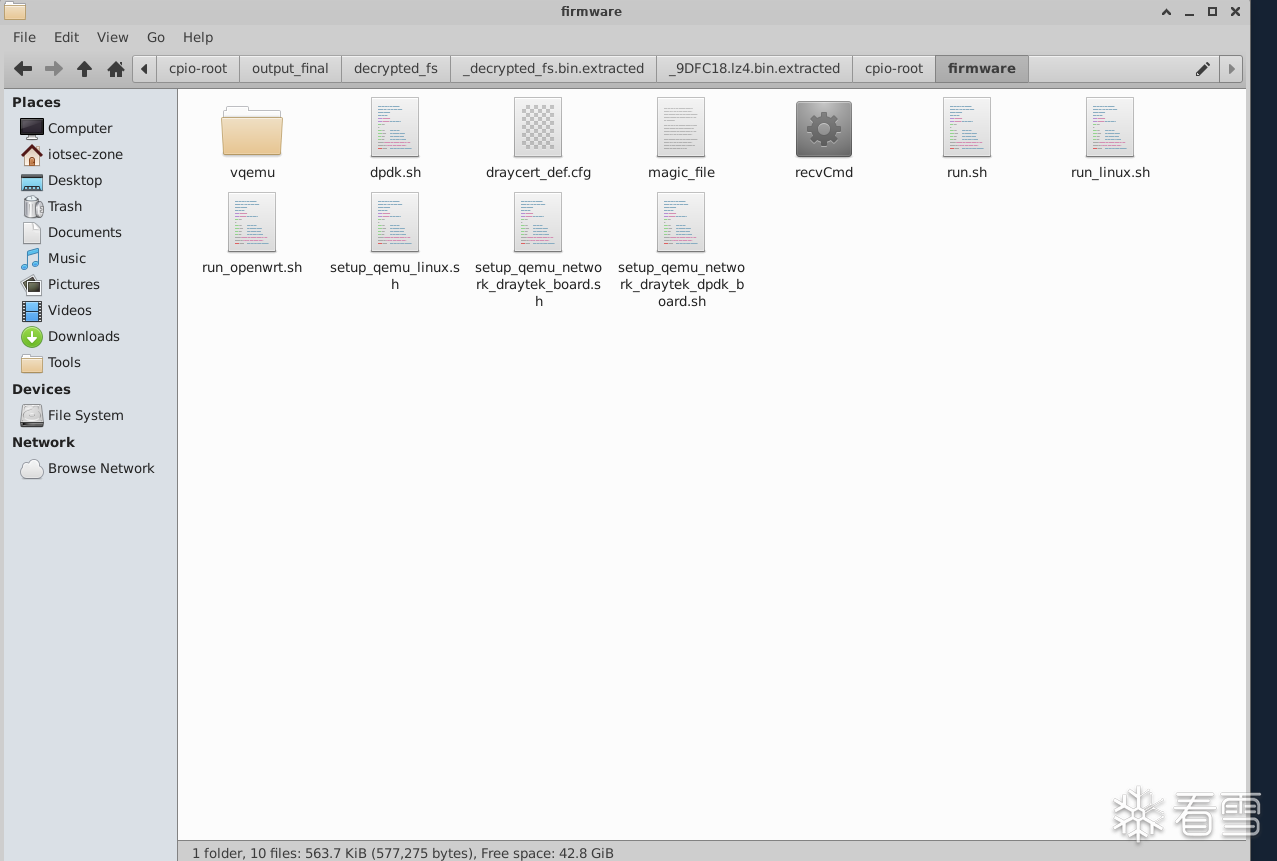Select the run_linux.sh script icon
This screenshot has height=861, width=1277.
(x=1110, y=127)
